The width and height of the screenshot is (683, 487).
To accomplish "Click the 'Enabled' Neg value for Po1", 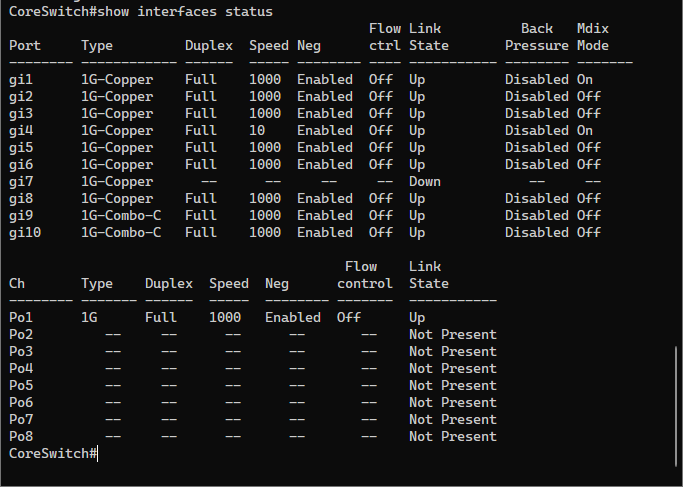I will pos(293,317).
